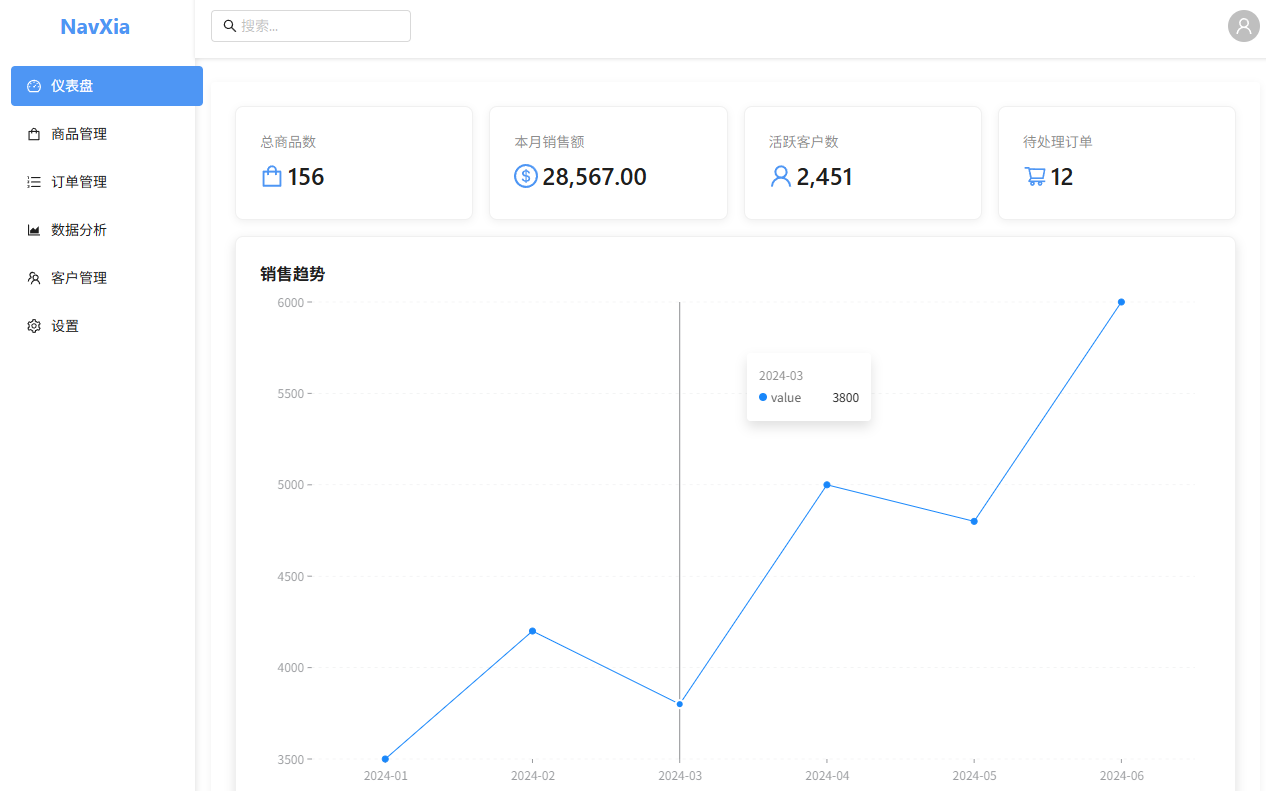
Task: Click the 2024-04 data point on chart
Action: (x=827, y=485)
